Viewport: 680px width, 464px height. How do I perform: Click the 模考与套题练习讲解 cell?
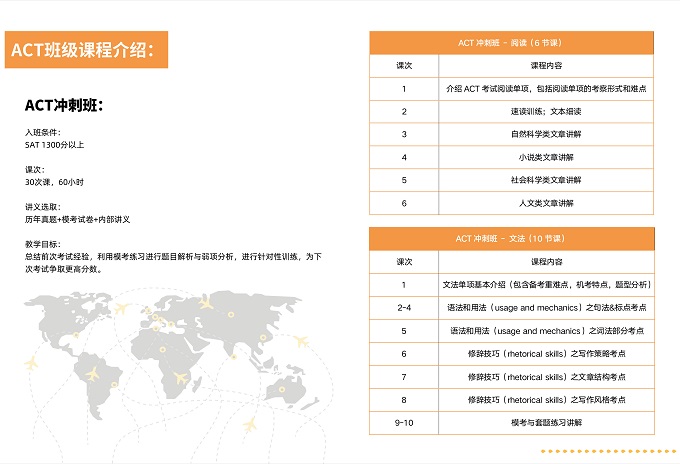coord(545,423)
